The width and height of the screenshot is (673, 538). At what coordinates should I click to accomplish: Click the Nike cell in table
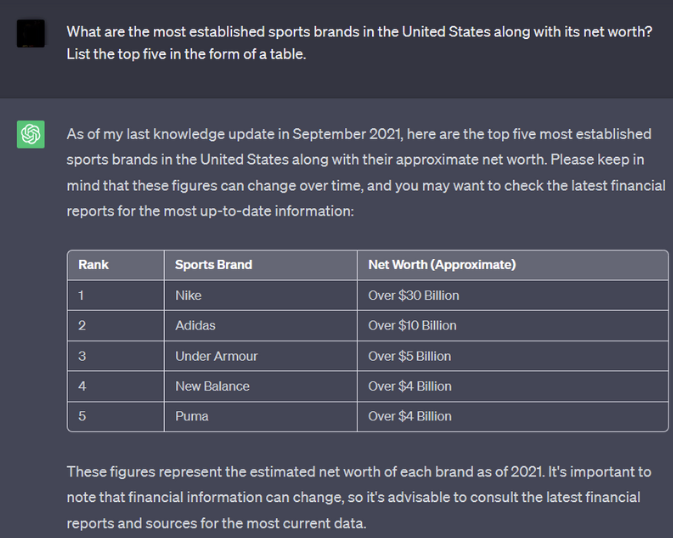(261, 295)
